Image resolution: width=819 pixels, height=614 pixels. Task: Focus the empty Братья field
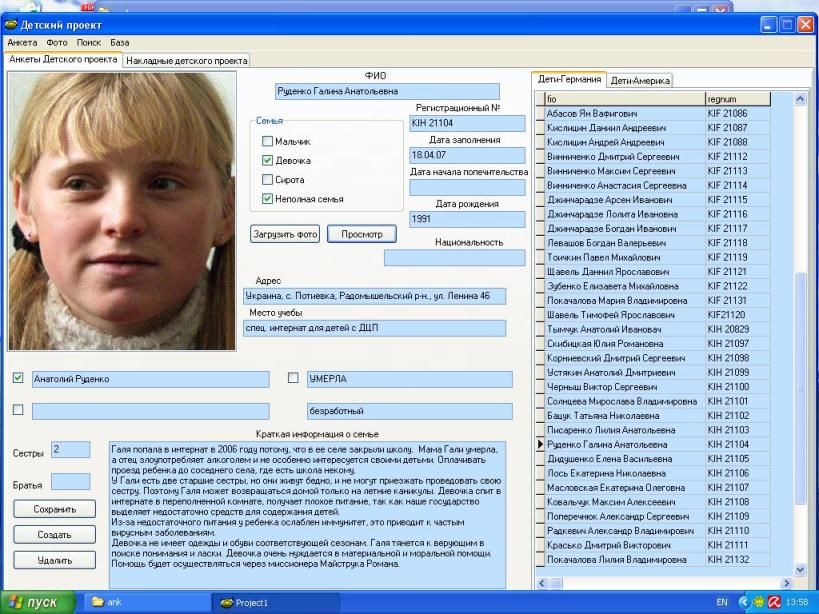pyautogui.click(x=71, y=481)
